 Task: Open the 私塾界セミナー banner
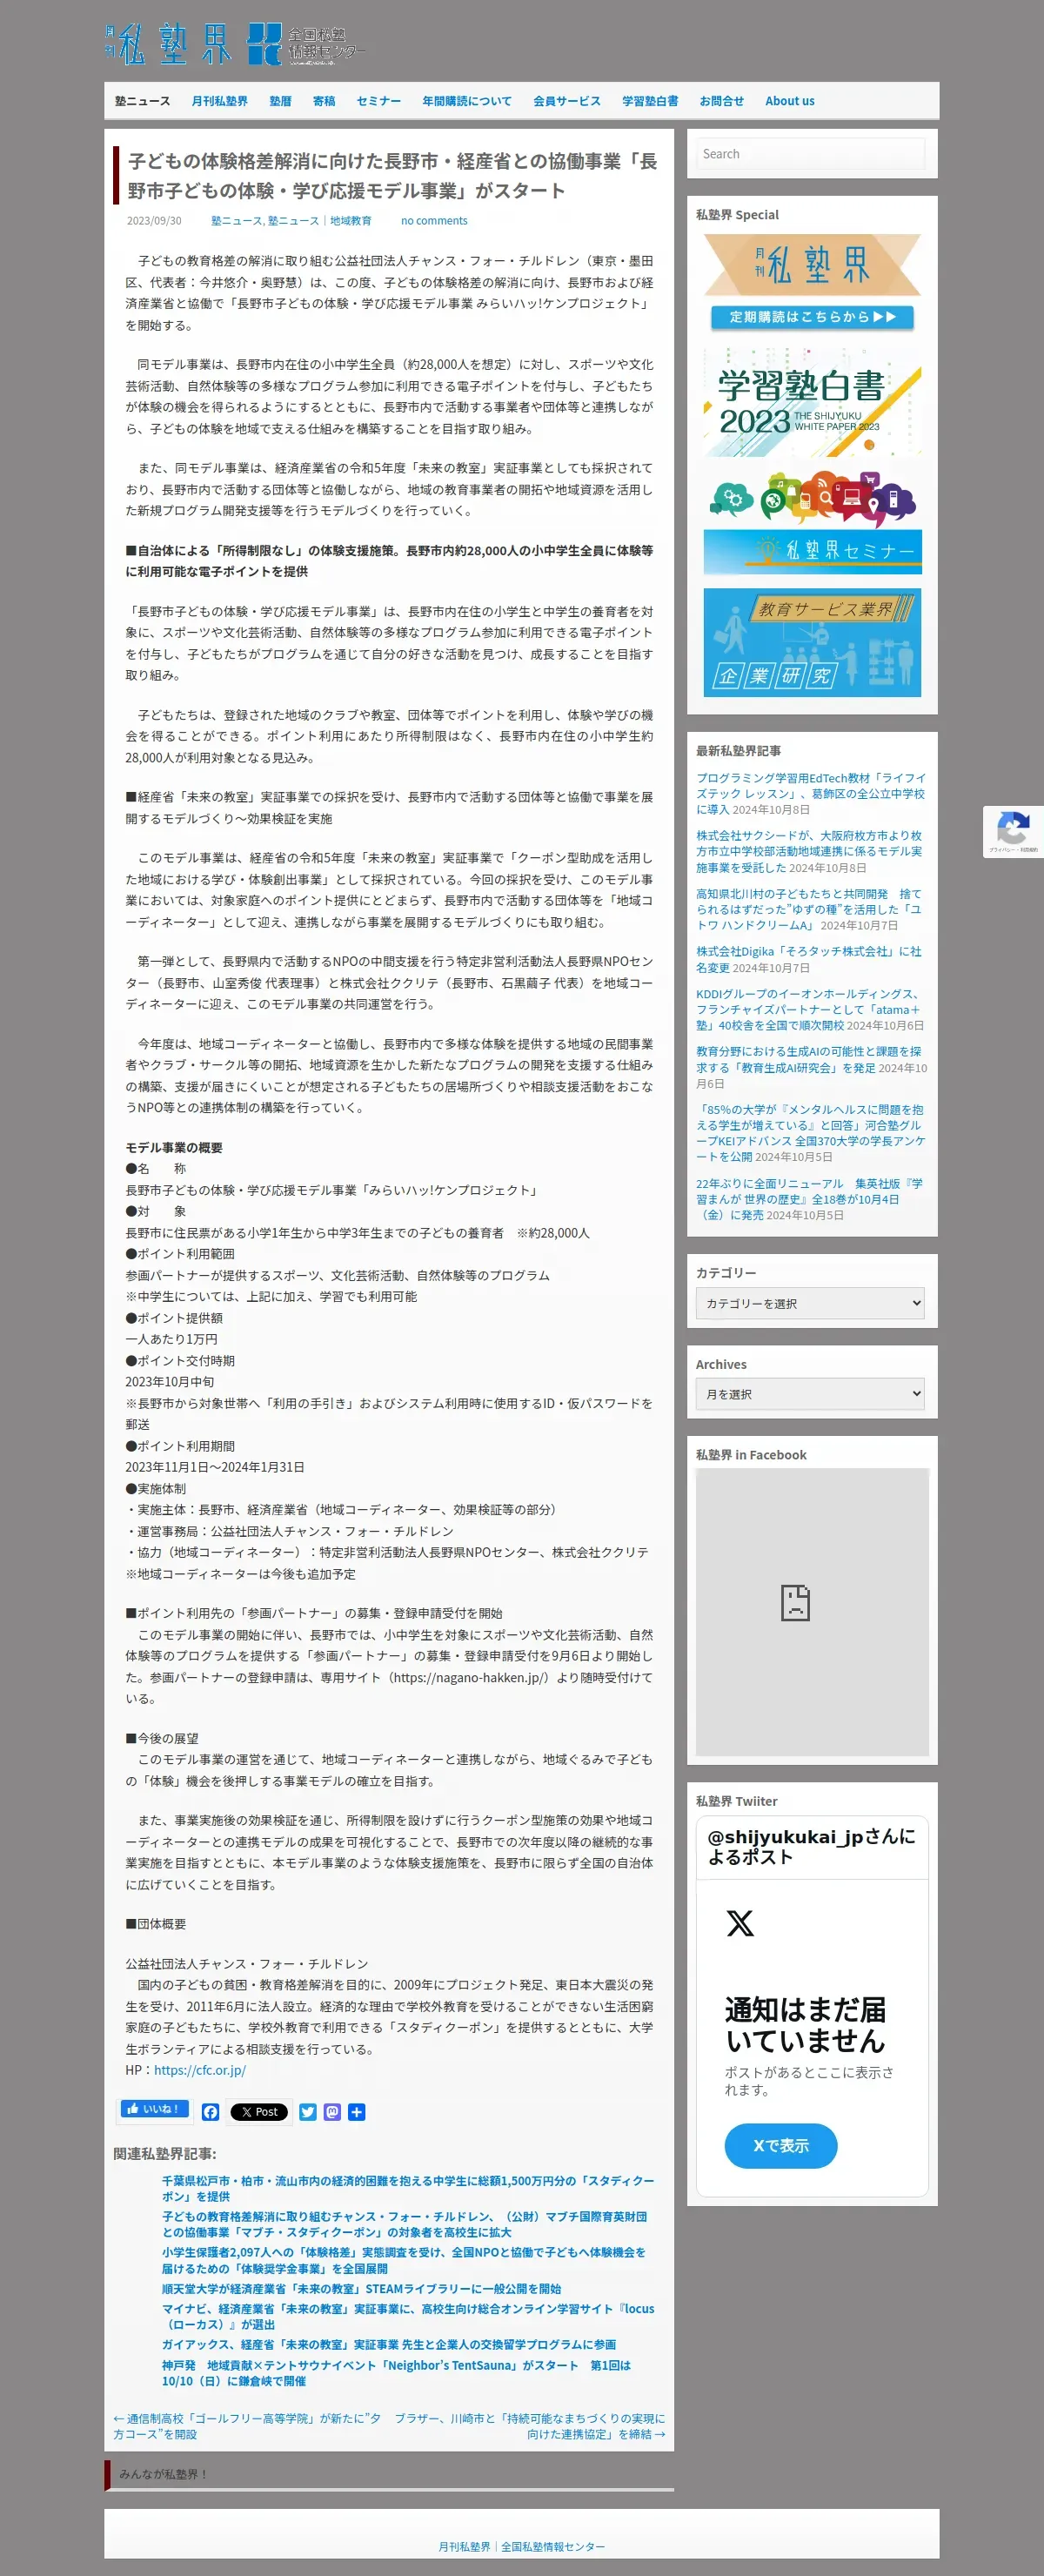click(x=812, y=521)
